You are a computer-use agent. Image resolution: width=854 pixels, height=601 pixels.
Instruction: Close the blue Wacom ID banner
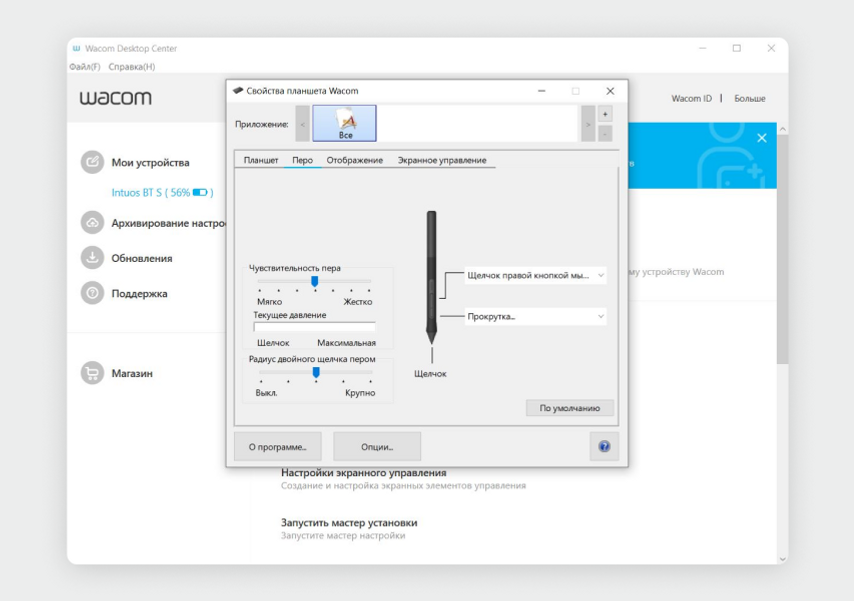pos(761,138)
